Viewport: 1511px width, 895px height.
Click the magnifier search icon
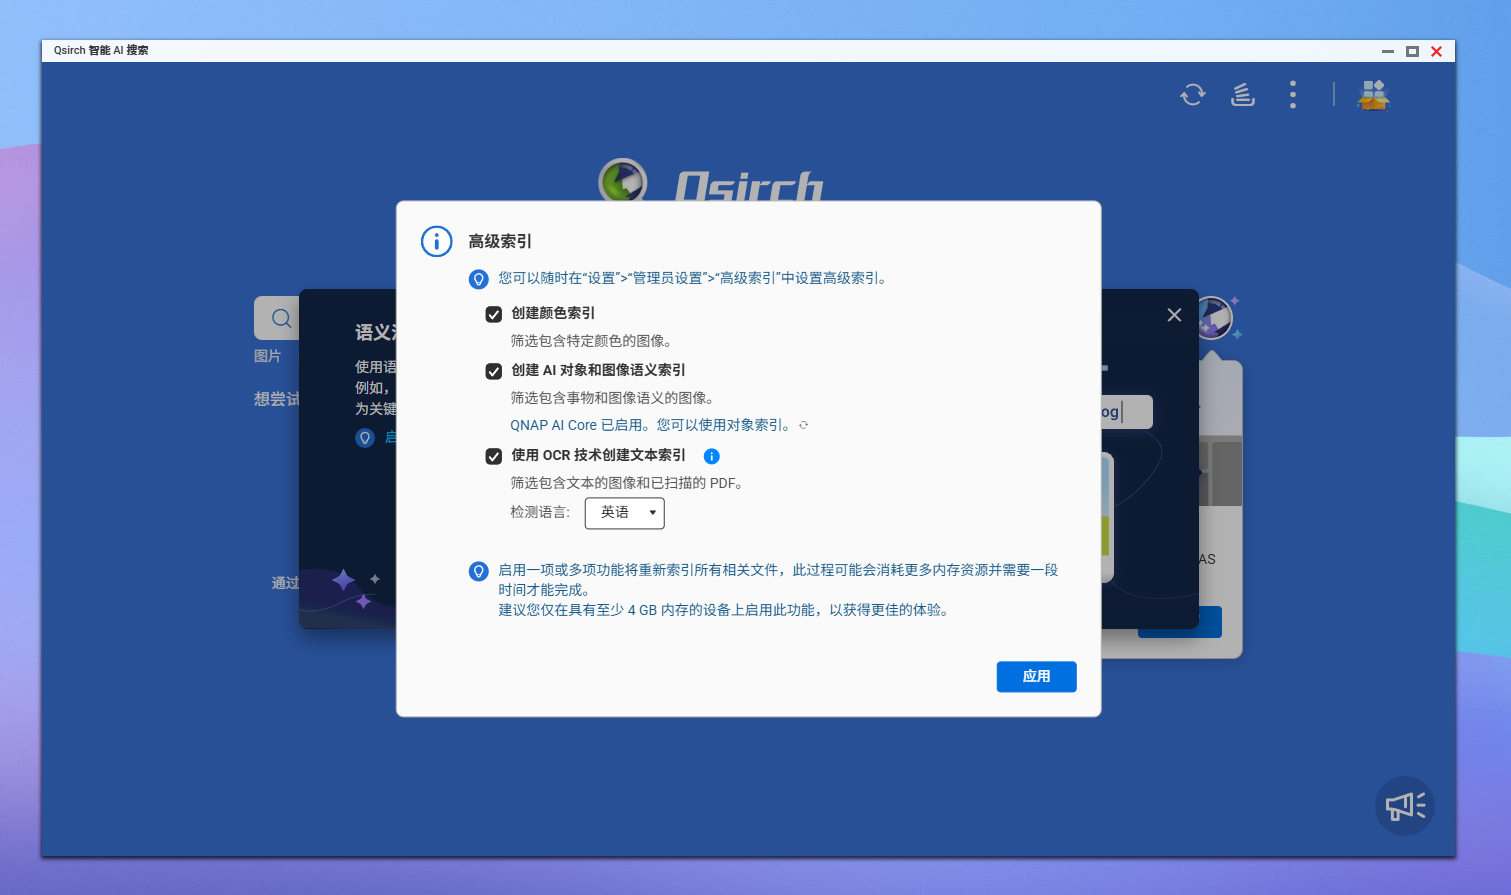pyautogui.click(x=281, y=318)
